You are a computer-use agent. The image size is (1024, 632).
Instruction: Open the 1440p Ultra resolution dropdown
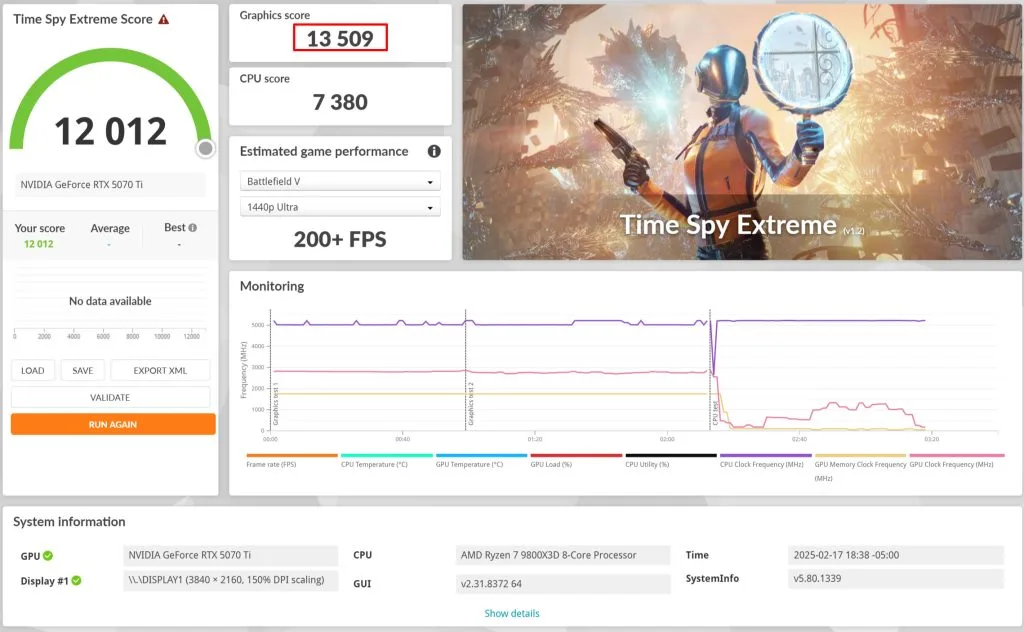340,207
